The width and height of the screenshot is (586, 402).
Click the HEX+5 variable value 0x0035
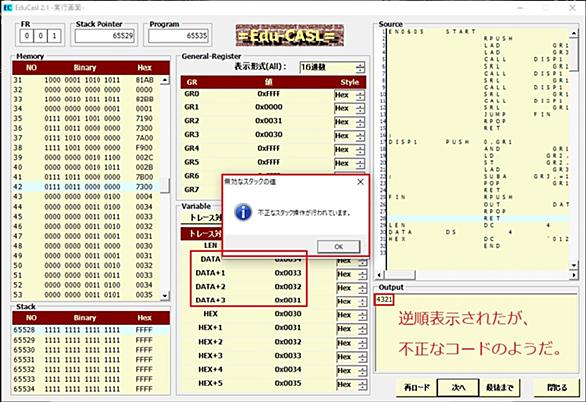(288, 383)
